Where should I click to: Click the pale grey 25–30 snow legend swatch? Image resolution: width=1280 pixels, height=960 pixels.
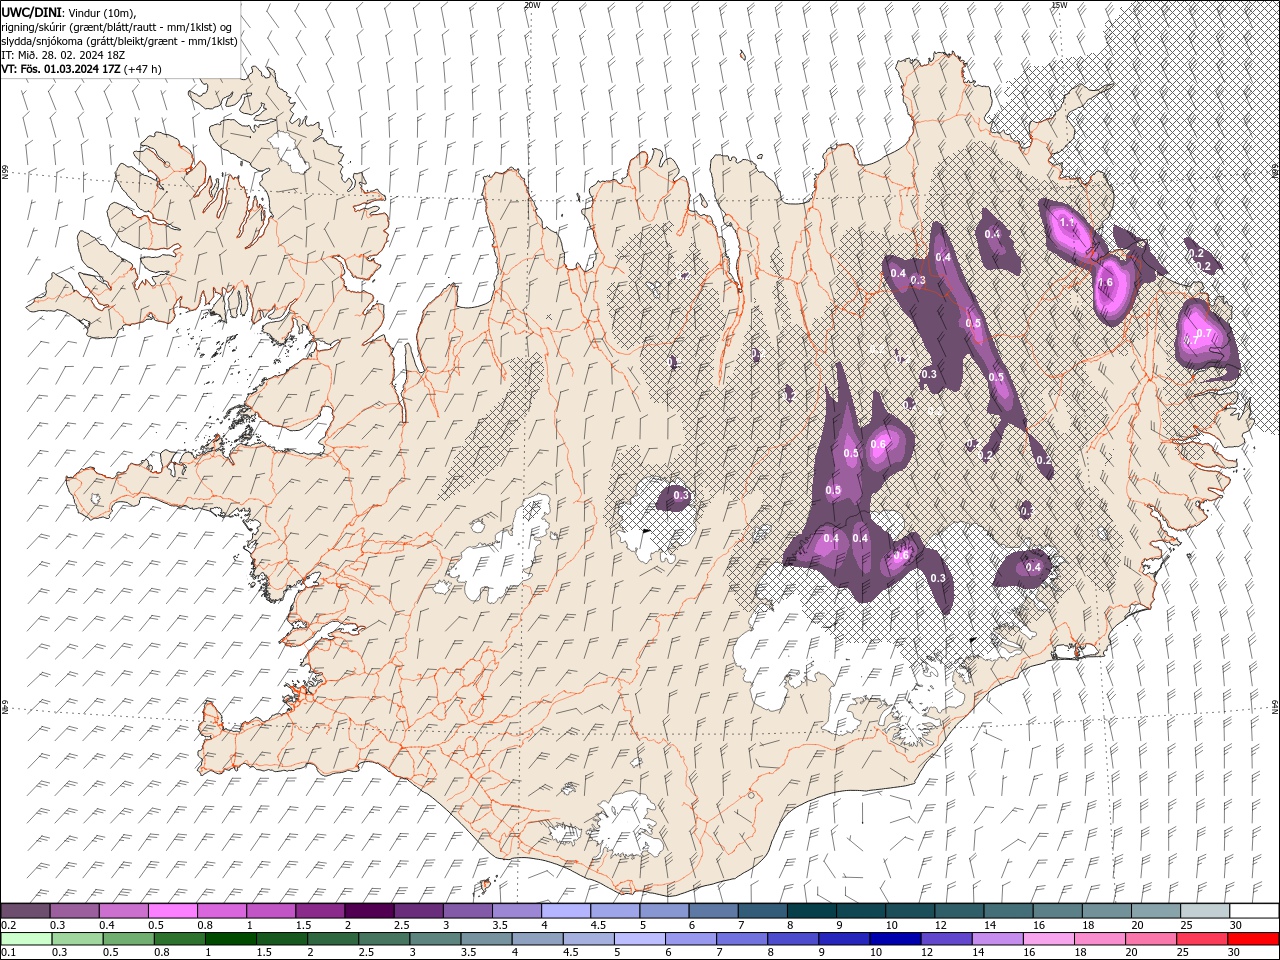pos(1205,911)
